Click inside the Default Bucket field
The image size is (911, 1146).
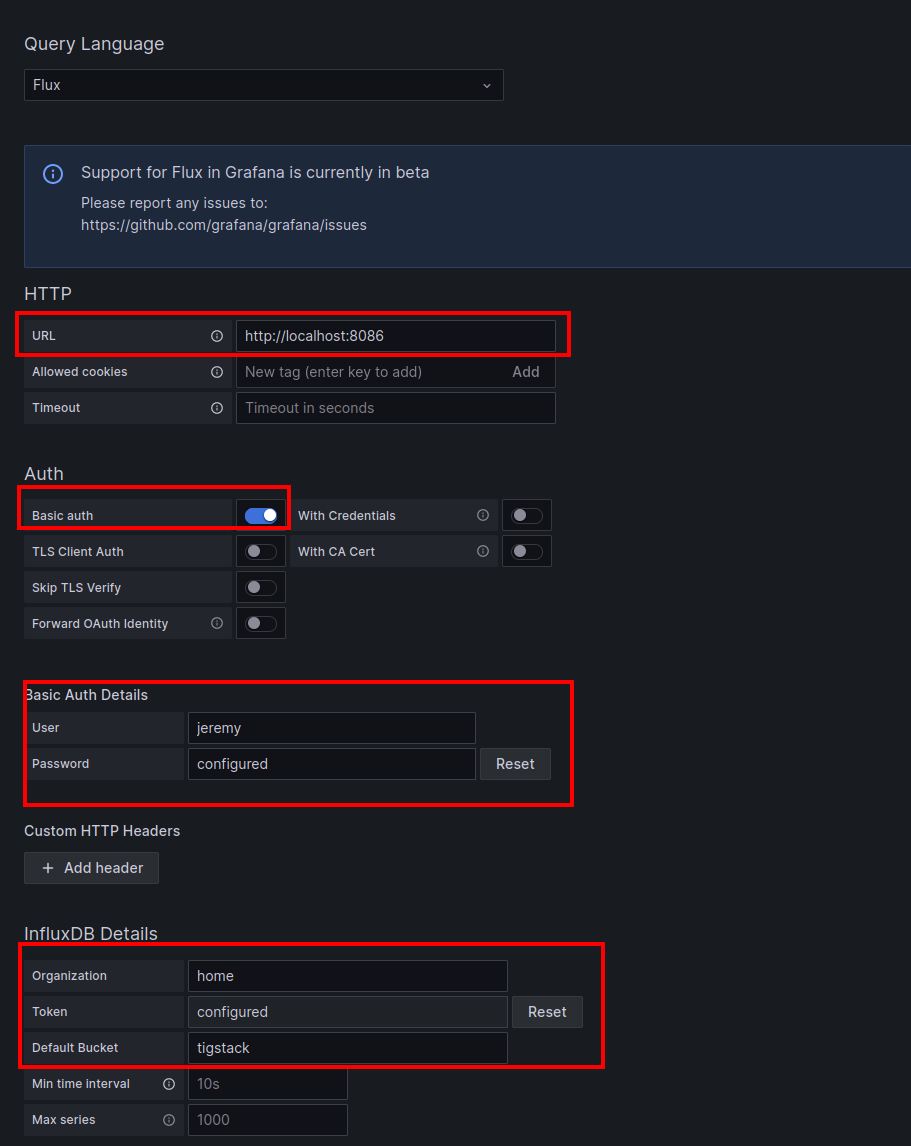pyautogui.click(x=347, y=1047)
